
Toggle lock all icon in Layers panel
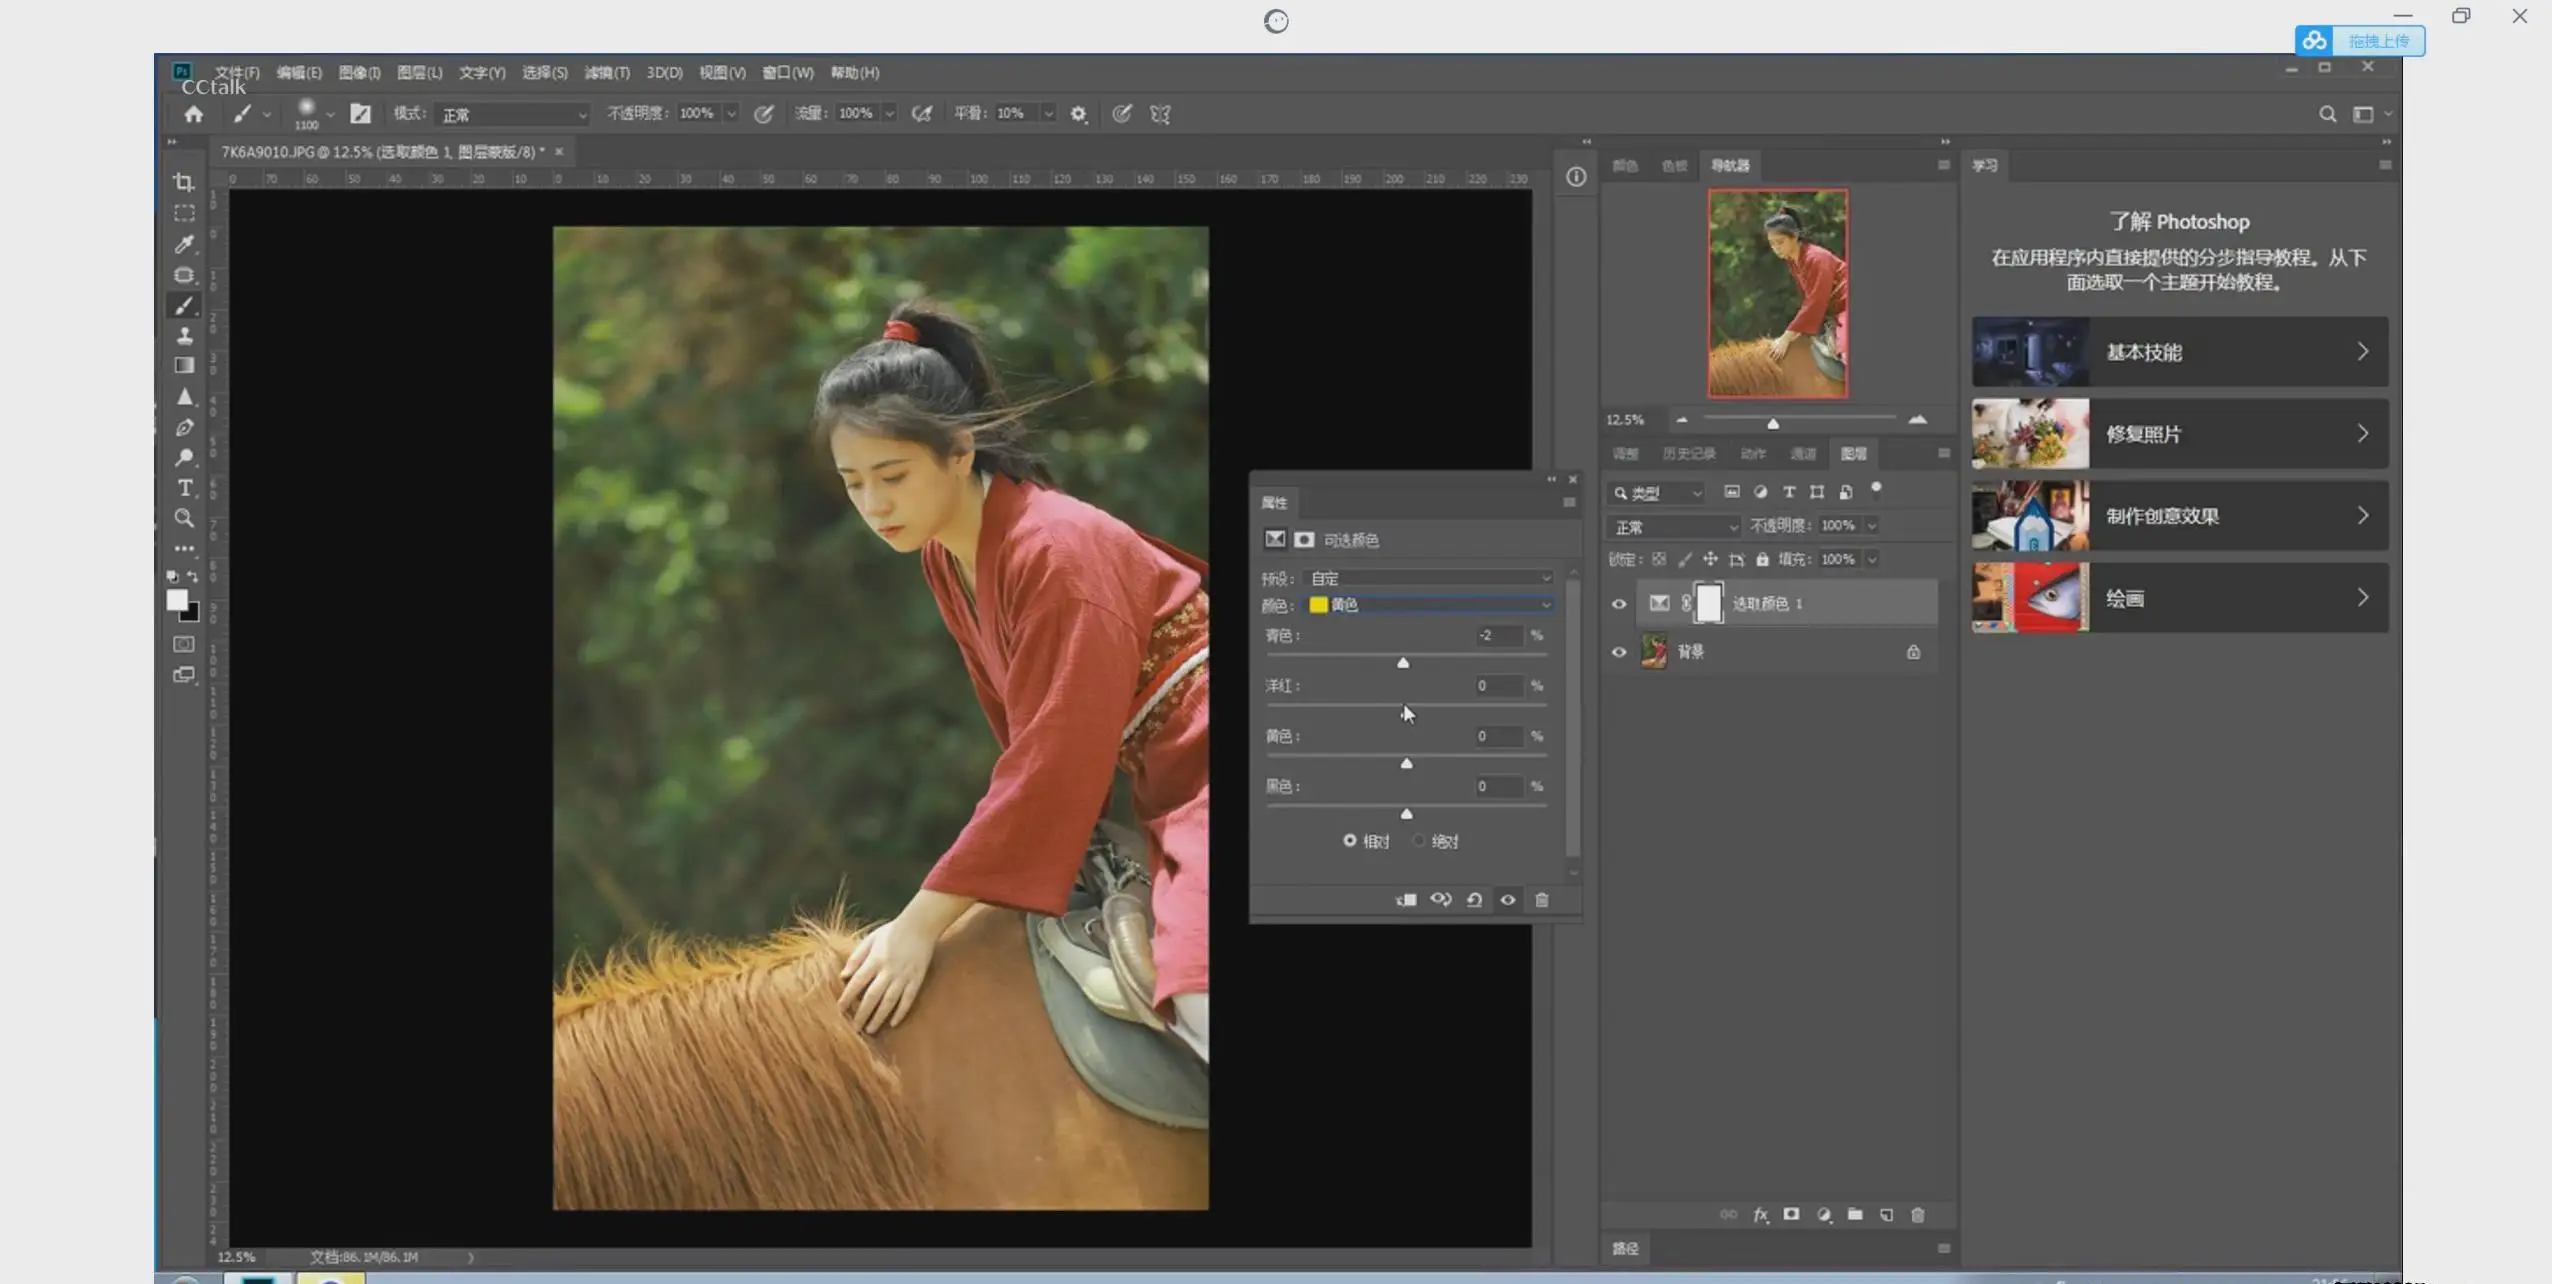[1762, 560]
